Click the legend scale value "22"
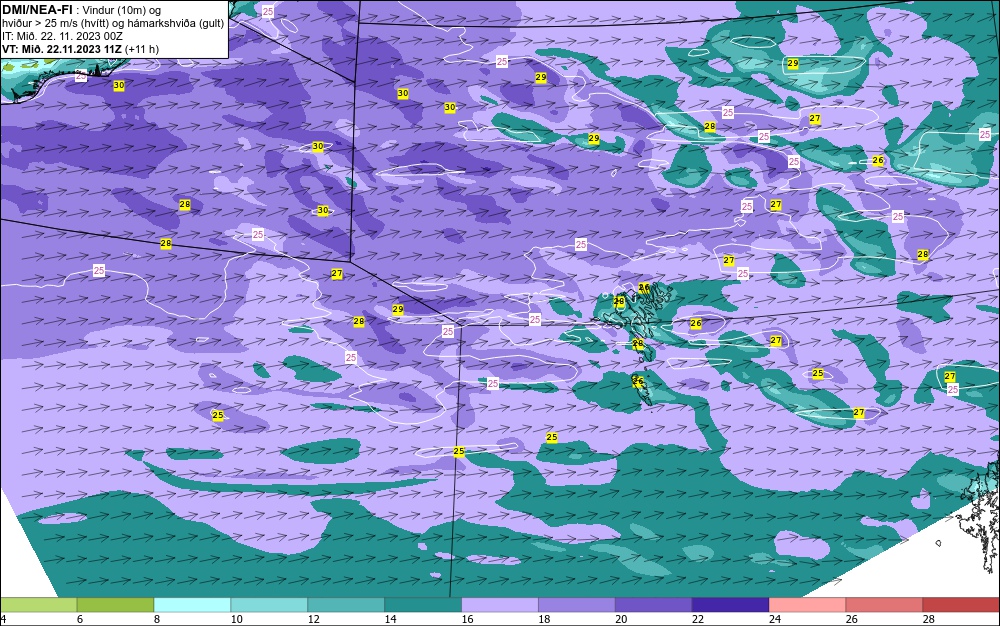 point(698,619)
